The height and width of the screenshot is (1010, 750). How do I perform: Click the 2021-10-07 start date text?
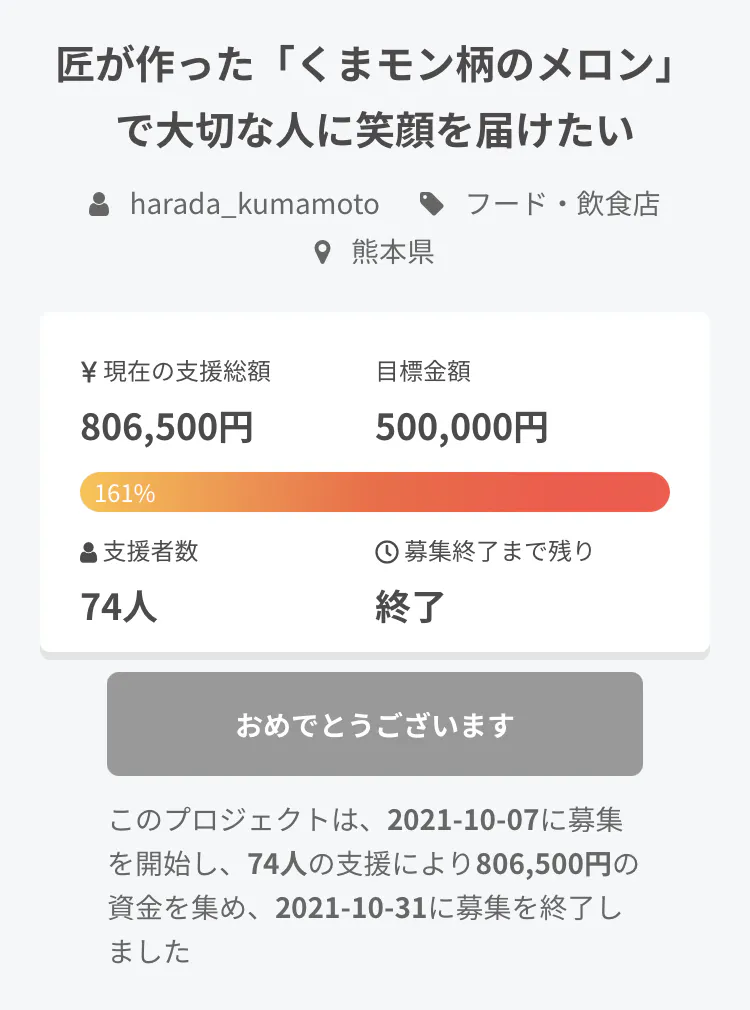(461, 821)
